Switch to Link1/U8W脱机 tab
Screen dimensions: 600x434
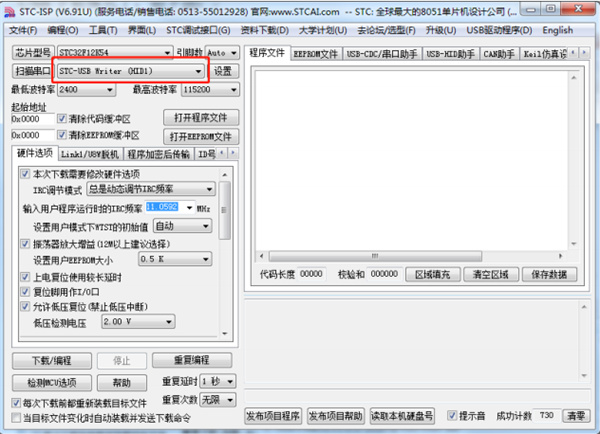click(x=90, y=154)
